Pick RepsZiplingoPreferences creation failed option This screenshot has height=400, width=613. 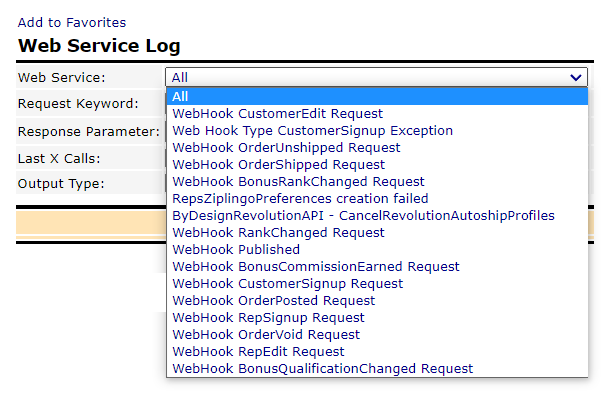tap(377, 199)
